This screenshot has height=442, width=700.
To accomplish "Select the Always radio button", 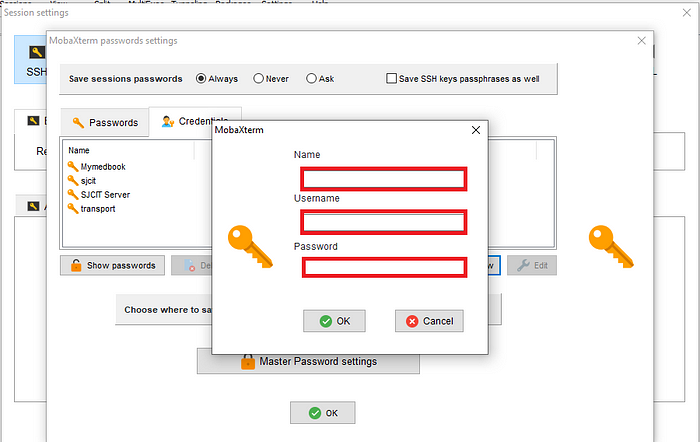I will click(x=201, y=79).
